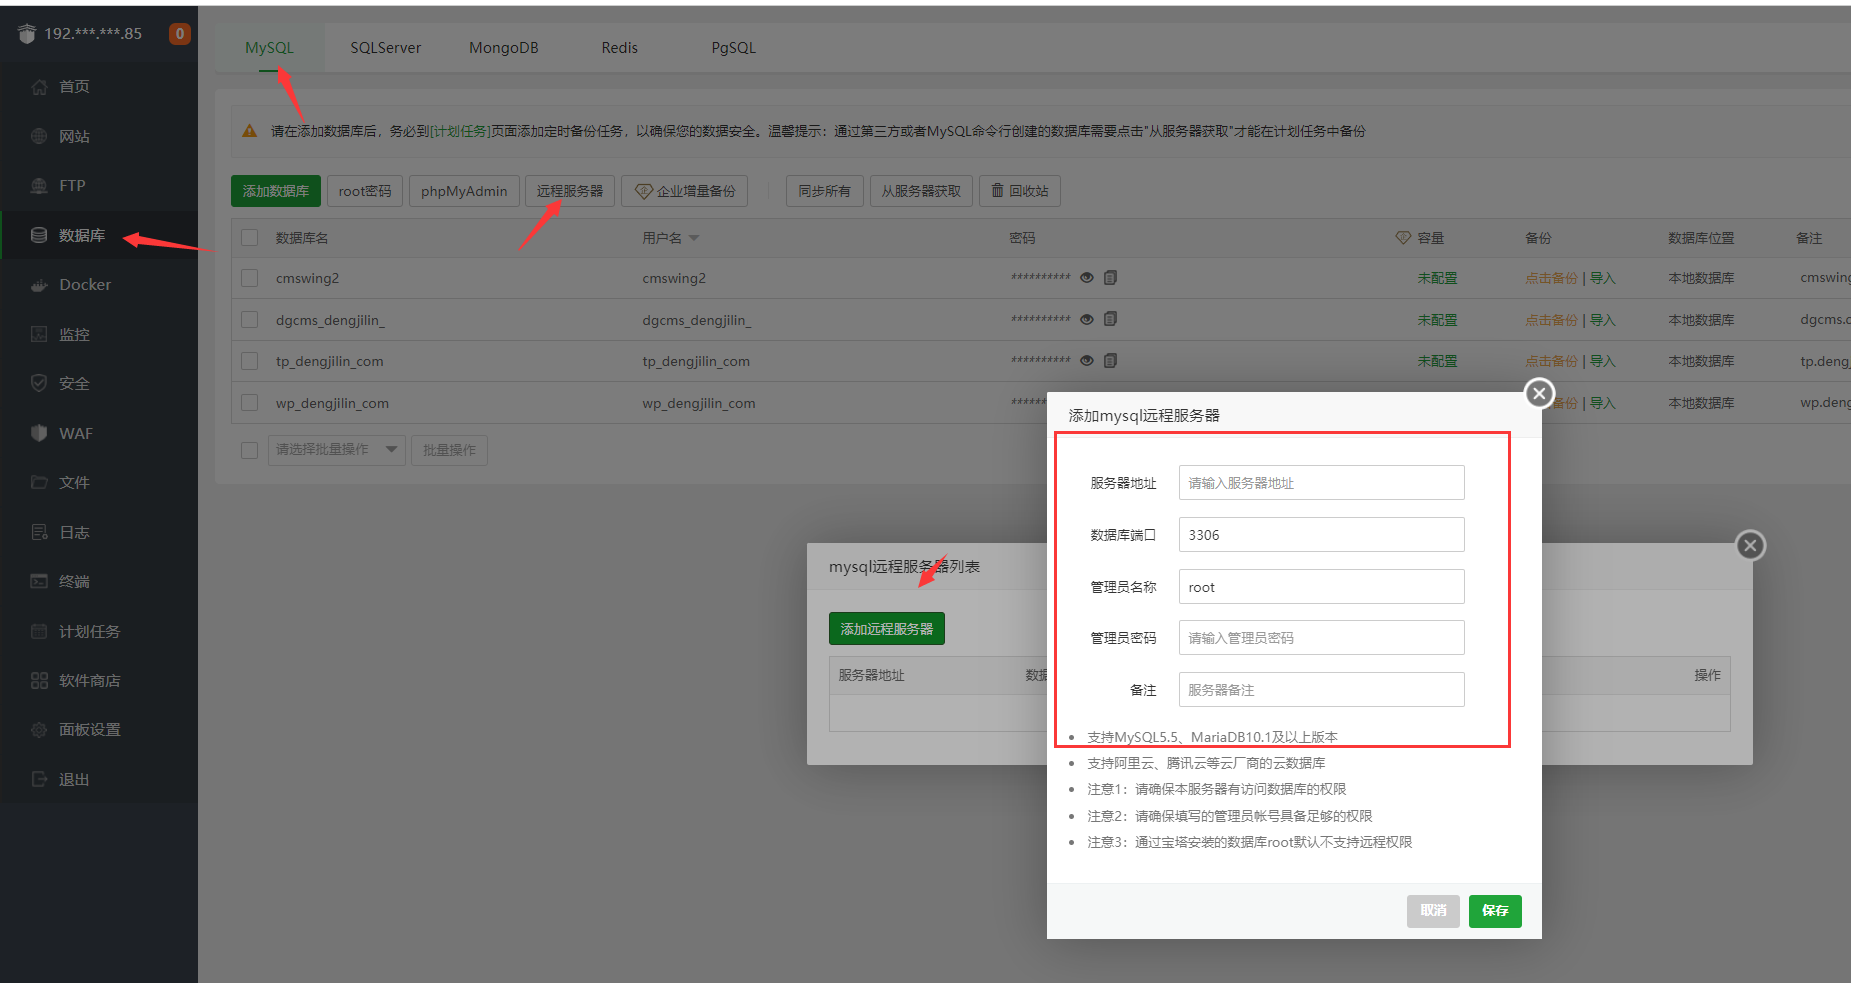Screen dimensions: 1851x983
Task: Click 点击备份 link for cmswing2
Action: 1551,278
